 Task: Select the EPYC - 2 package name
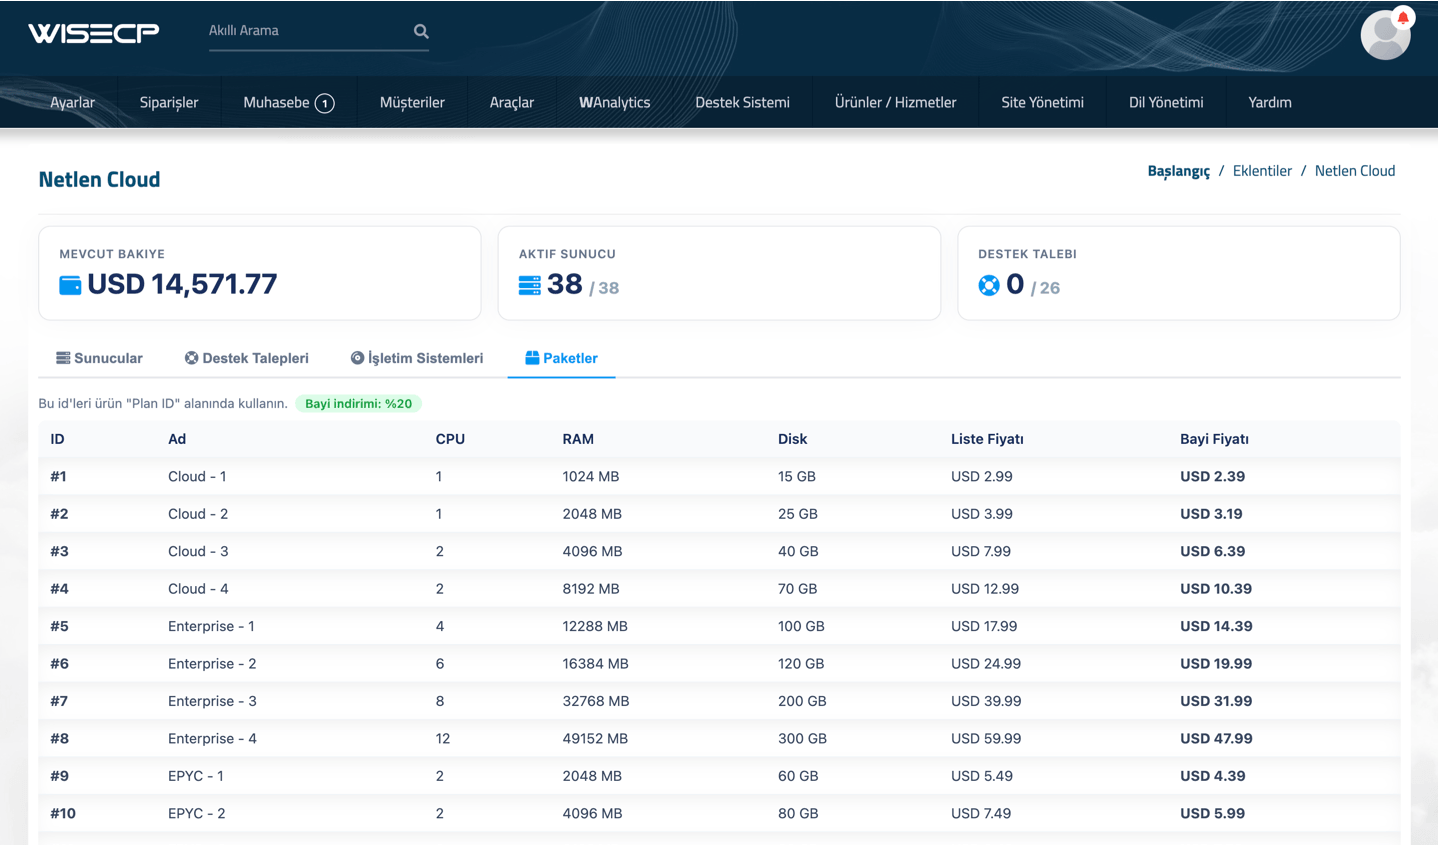(x=197, y=814)
